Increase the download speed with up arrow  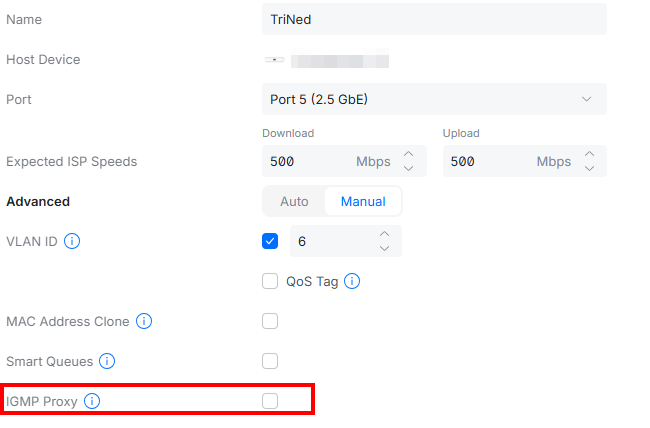click(408, 155)
